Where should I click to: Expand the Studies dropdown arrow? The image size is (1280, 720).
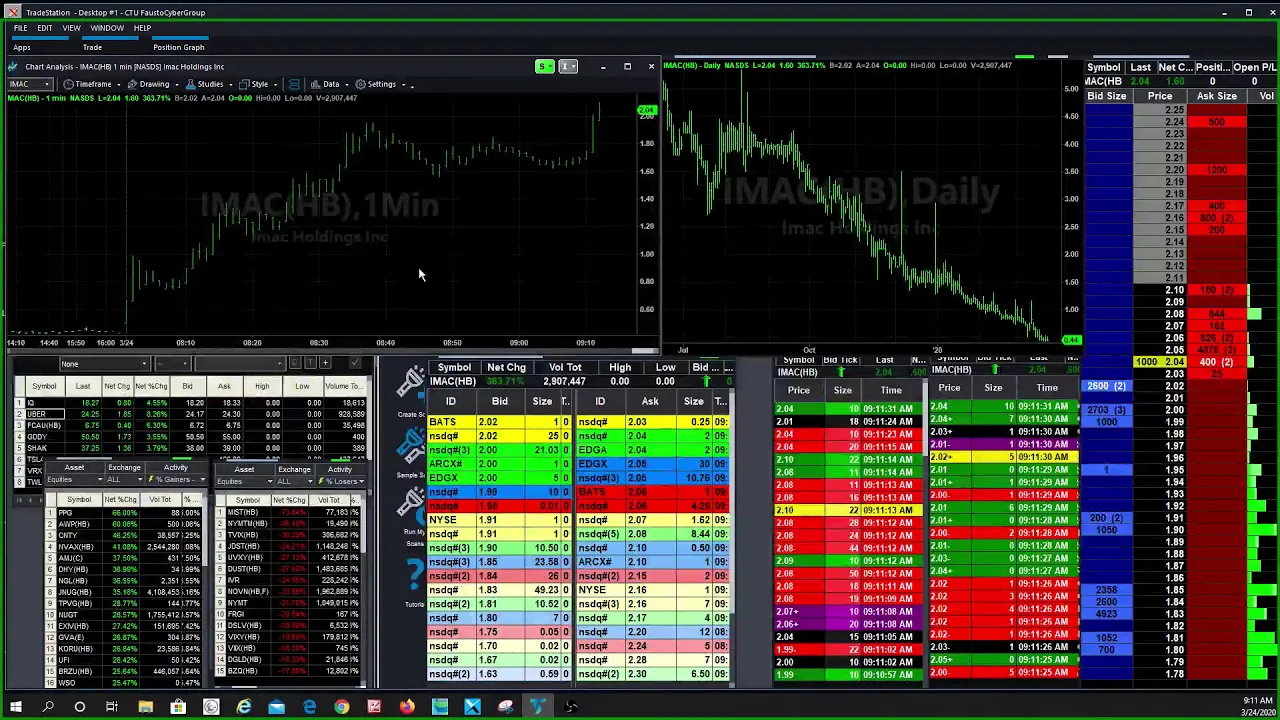click(x=230, y=84)
